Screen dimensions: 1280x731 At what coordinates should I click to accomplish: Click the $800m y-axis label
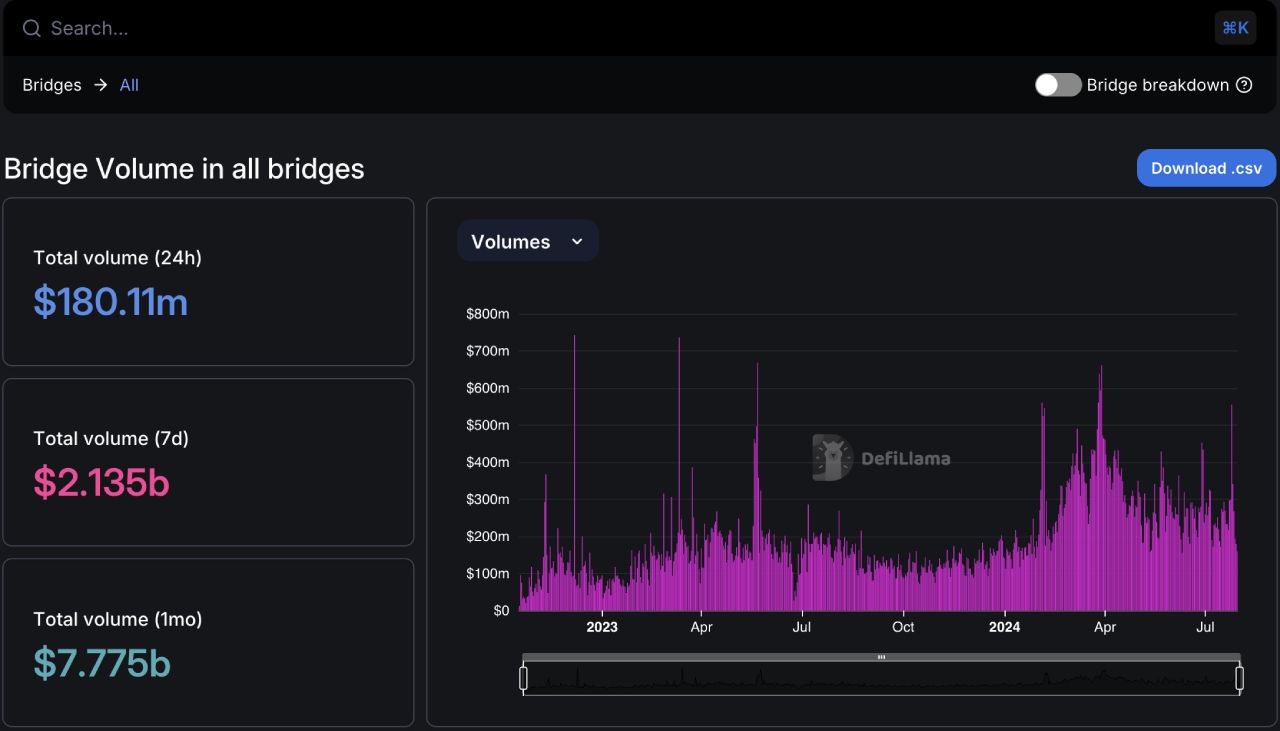click(x=487, y=314)
